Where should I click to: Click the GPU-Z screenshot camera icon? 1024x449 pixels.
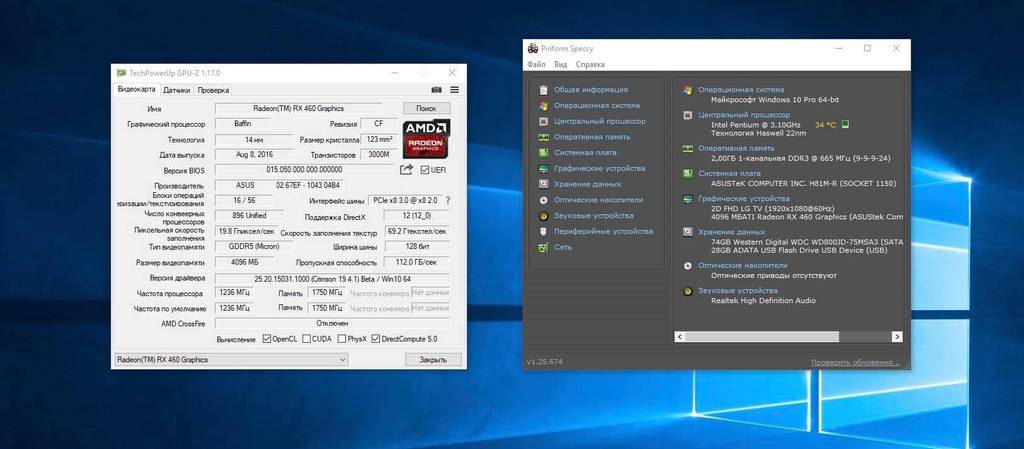tap(437, 90)
